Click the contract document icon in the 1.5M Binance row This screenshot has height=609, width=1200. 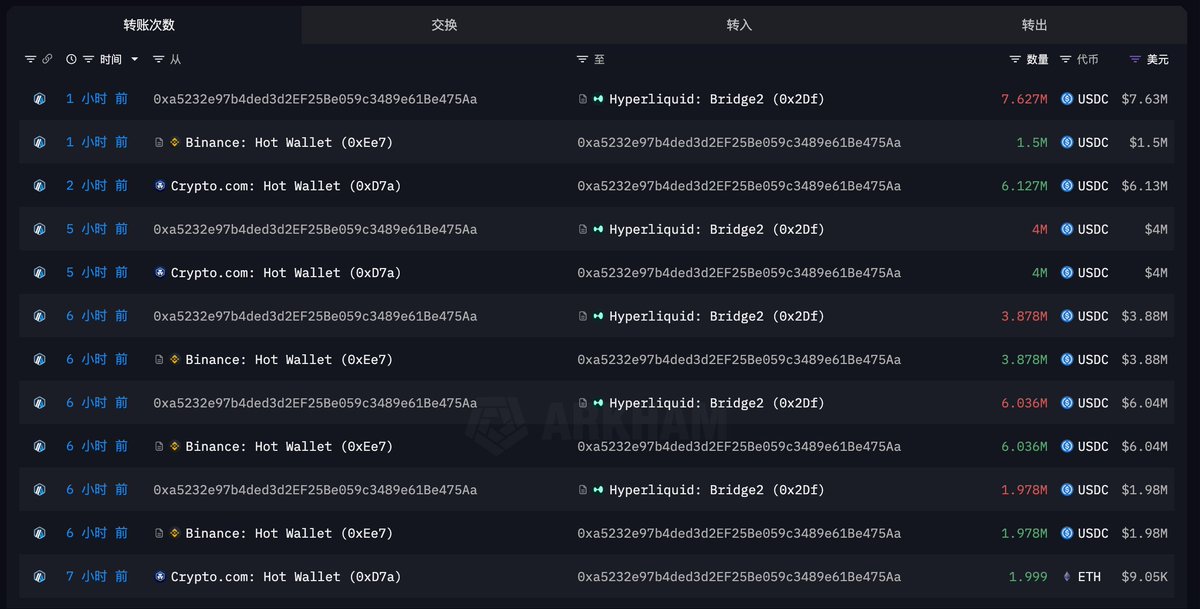[159, 143]
